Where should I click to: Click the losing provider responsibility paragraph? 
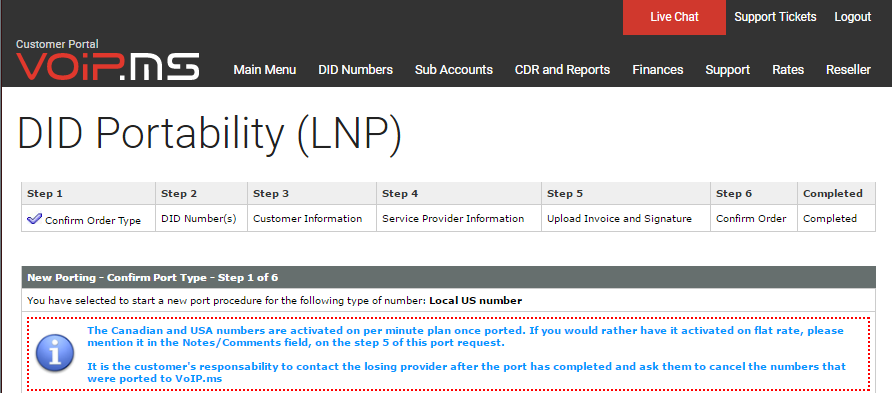tap(466, 373)
